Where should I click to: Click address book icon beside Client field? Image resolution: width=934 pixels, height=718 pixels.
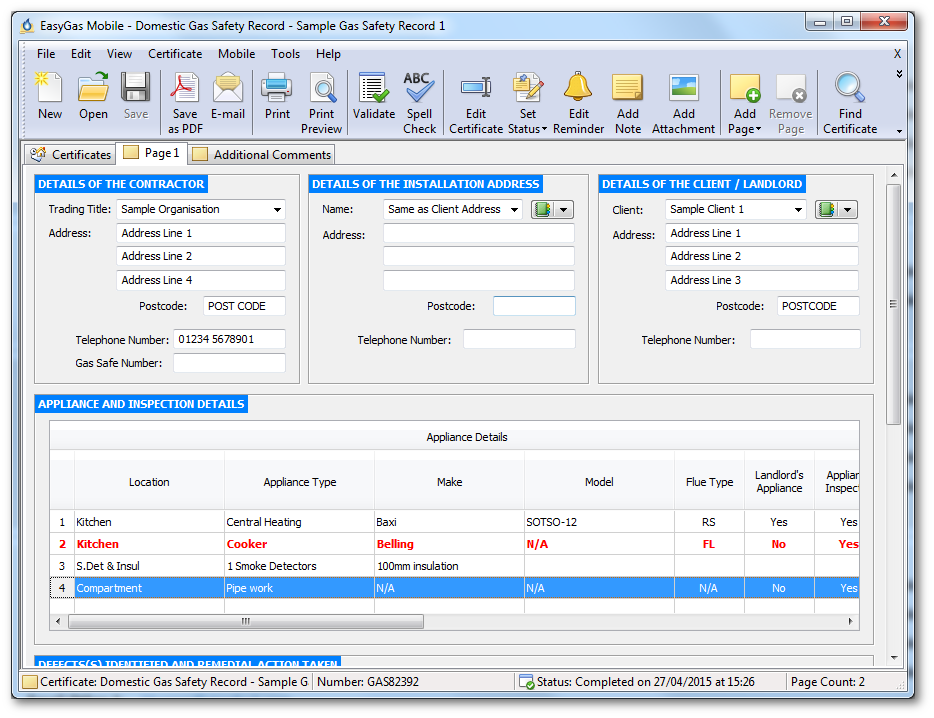point(827,209)
